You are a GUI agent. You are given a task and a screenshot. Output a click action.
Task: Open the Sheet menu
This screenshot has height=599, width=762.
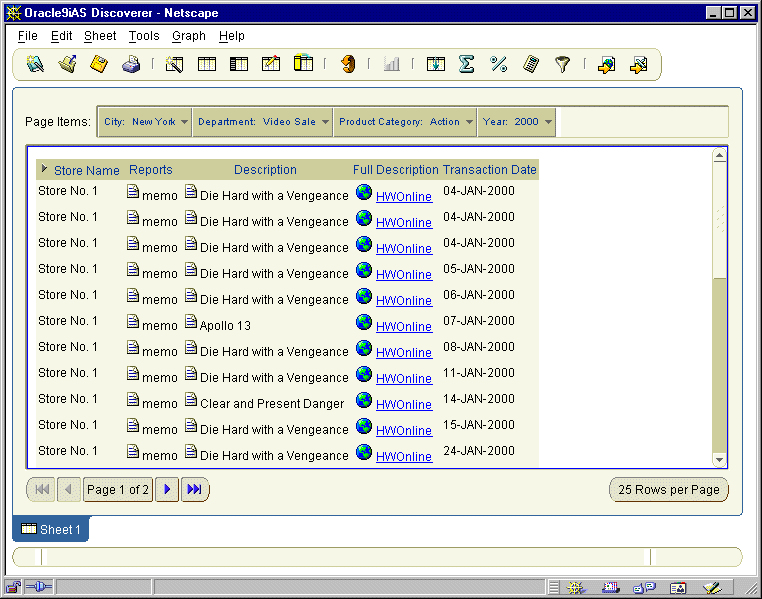point(100,36)
